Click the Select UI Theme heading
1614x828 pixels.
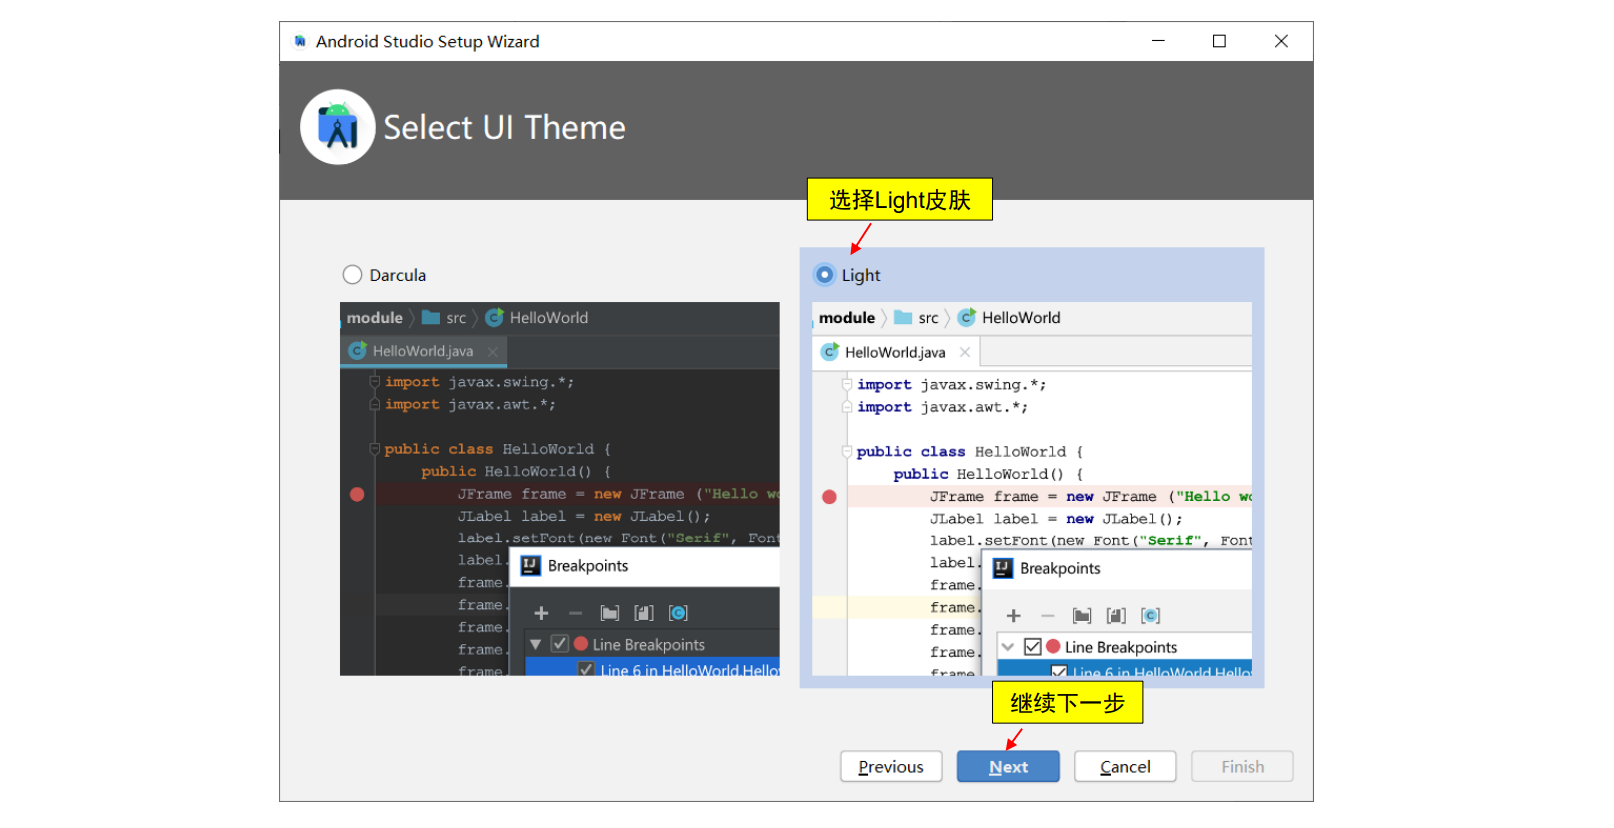coord(504,128)
